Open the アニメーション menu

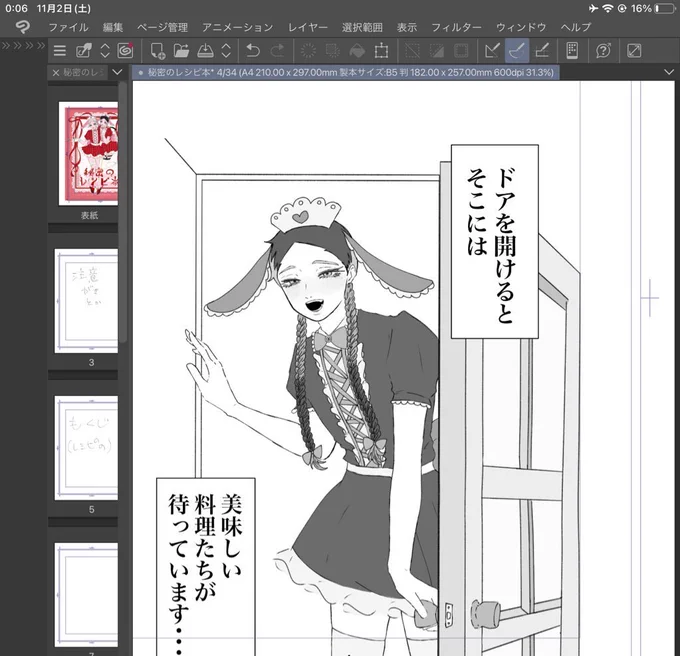237,27
